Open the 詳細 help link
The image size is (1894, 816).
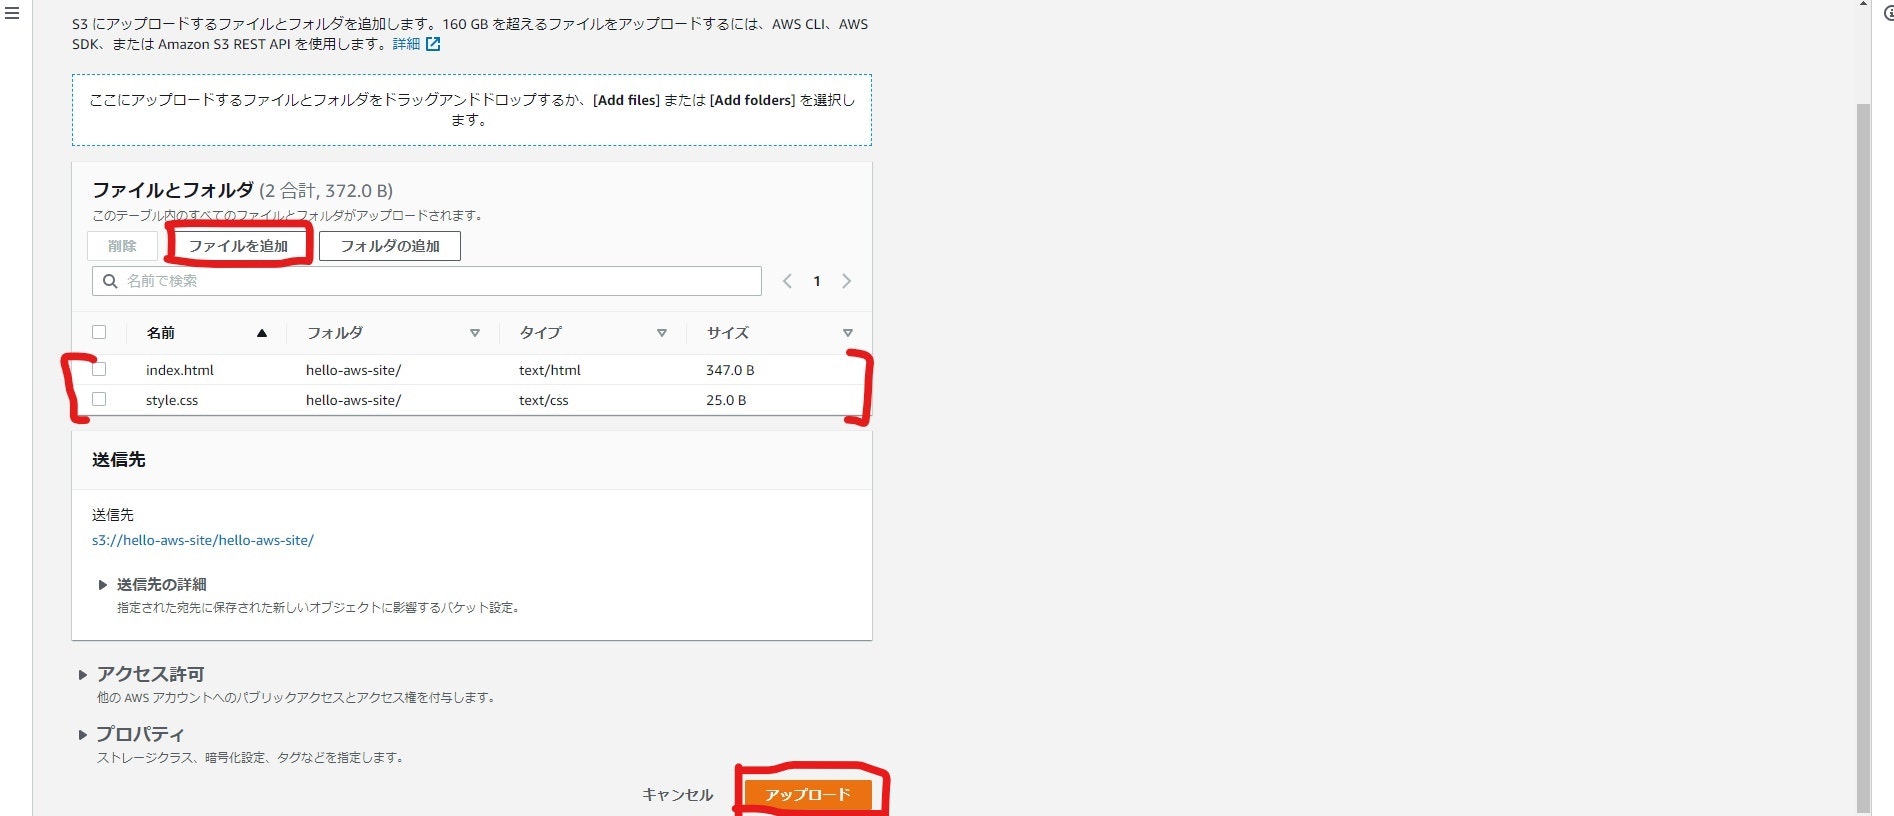(406, 44)
